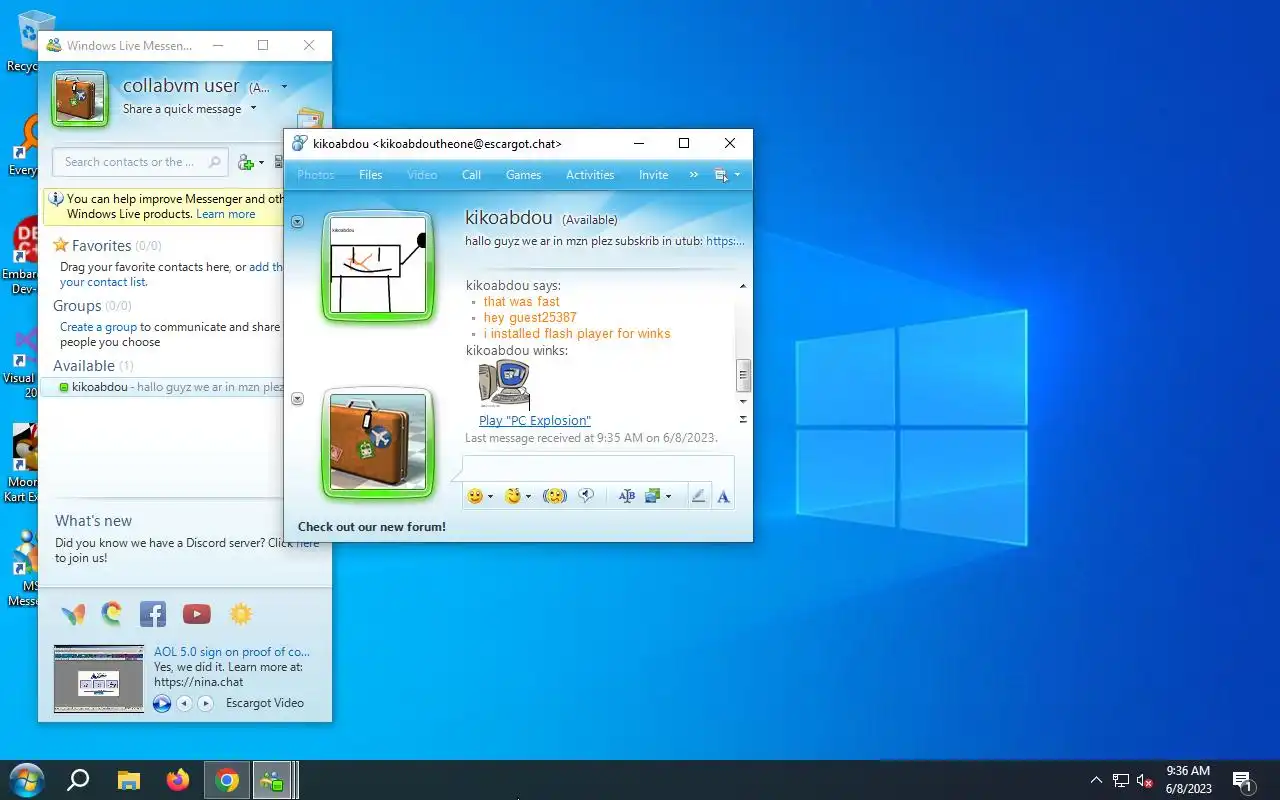Open the emoticon picker smiley icon
1280x800 pixels.
click(x=475, y=496)
